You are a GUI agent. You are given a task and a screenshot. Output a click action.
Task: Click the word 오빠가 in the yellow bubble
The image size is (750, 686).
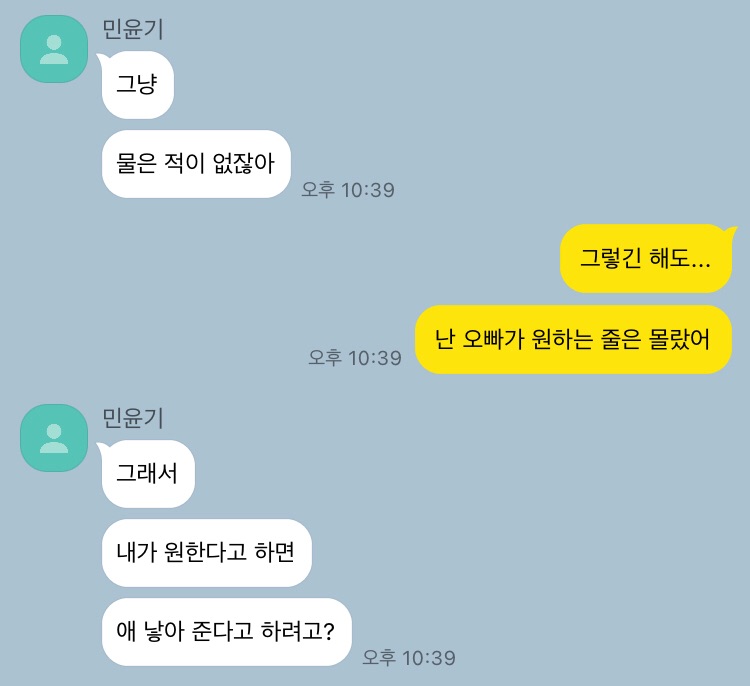point(494,340)
